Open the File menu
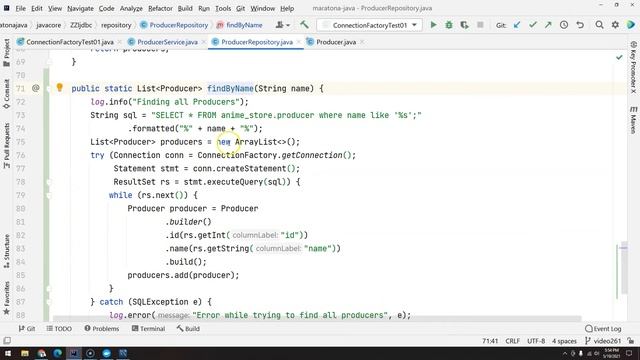The image size is (640, 360). click(20, 8)
